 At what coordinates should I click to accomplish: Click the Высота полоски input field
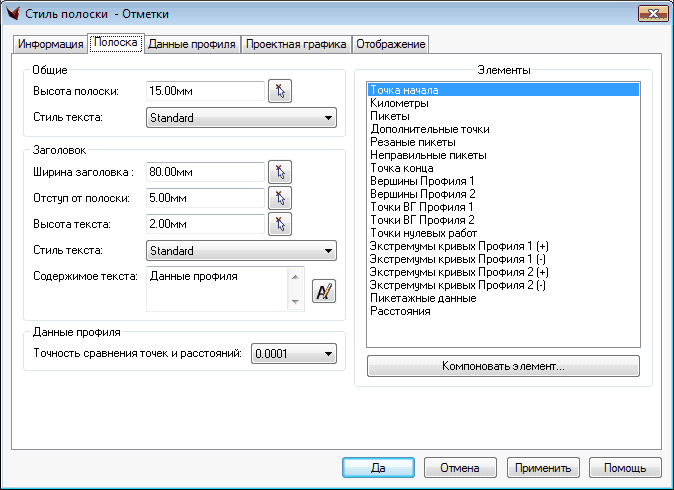tap(205, 92)
